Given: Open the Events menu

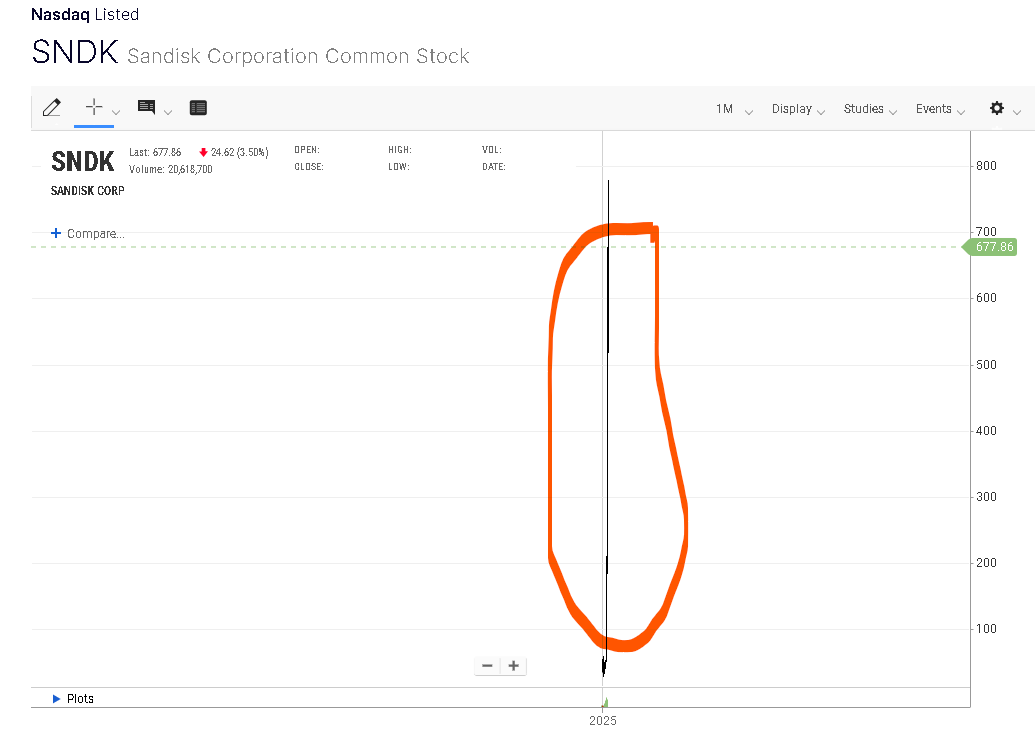Looking at the screenshot, I should coord(940,109).
